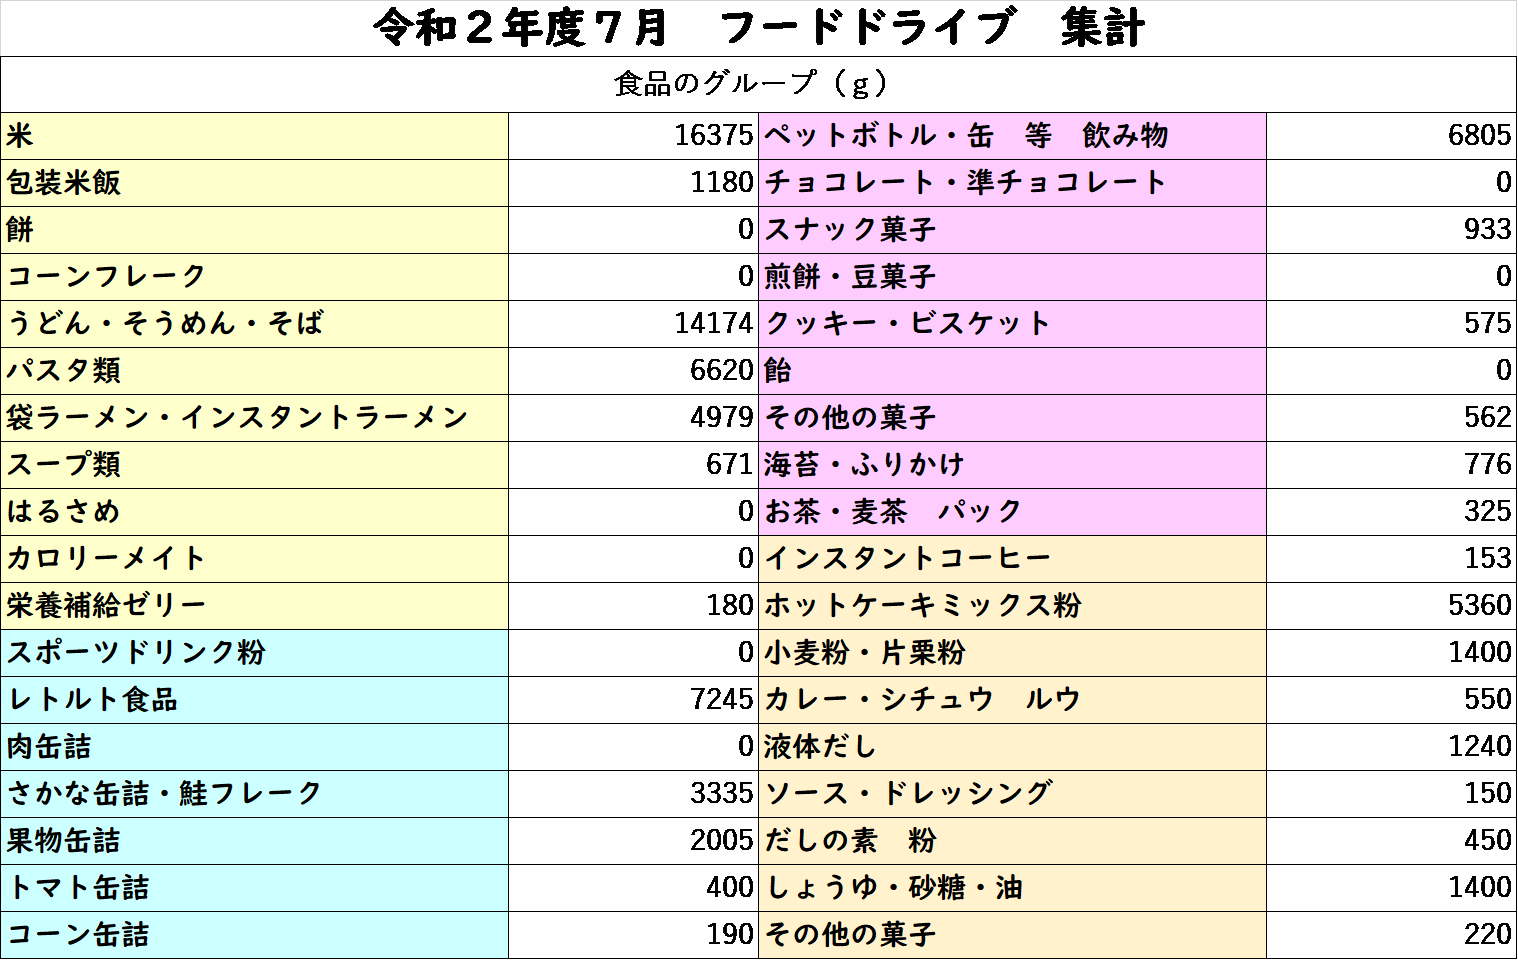Select the 袋ラーメン・インスタントラーメン cell

click(x=254, y=418)
